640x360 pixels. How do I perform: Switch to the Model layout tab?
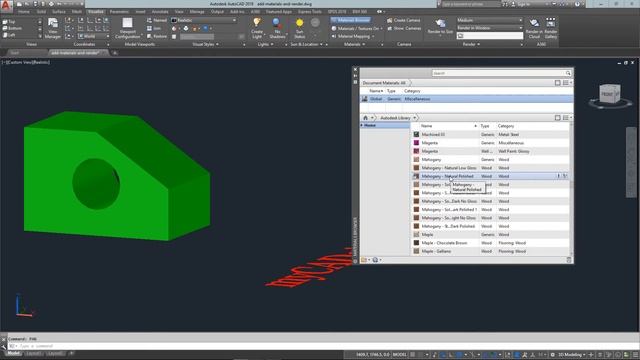click(x=13, y=353)
